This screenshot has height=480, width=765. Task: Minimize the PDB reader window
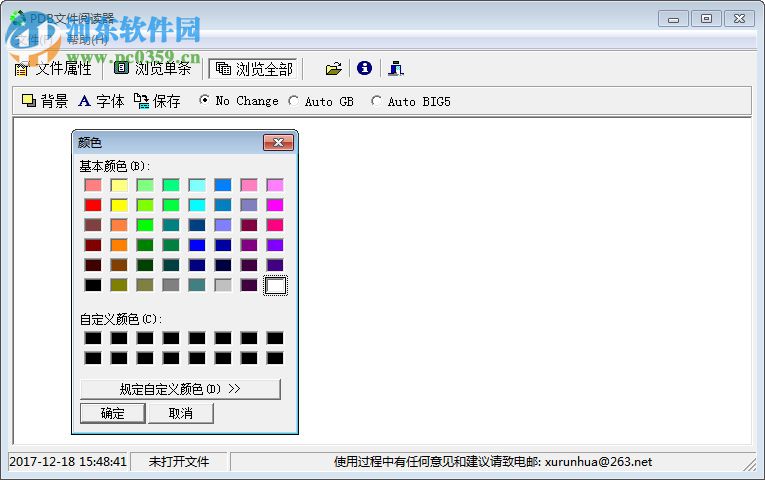(673, 19)
